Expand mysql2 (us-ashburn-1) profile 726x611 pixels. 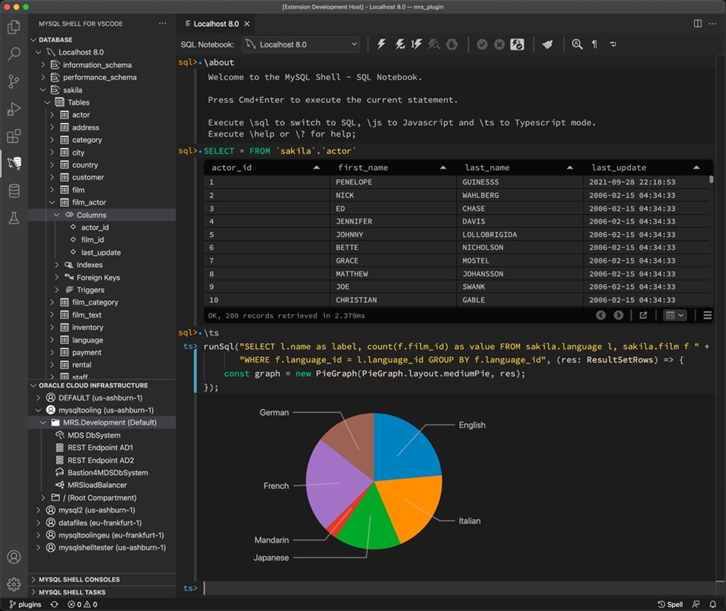click(38, 510)
